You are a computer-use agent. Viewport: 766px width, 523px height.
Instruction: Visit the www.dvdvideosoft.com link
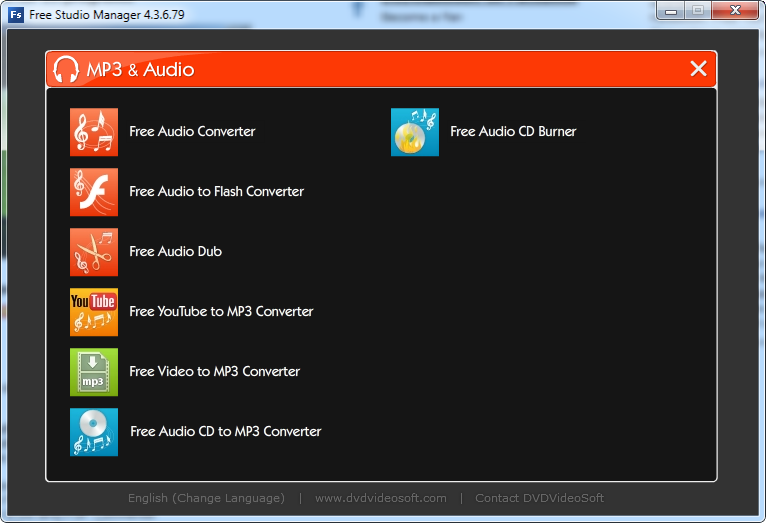click(x=381, y=498)
